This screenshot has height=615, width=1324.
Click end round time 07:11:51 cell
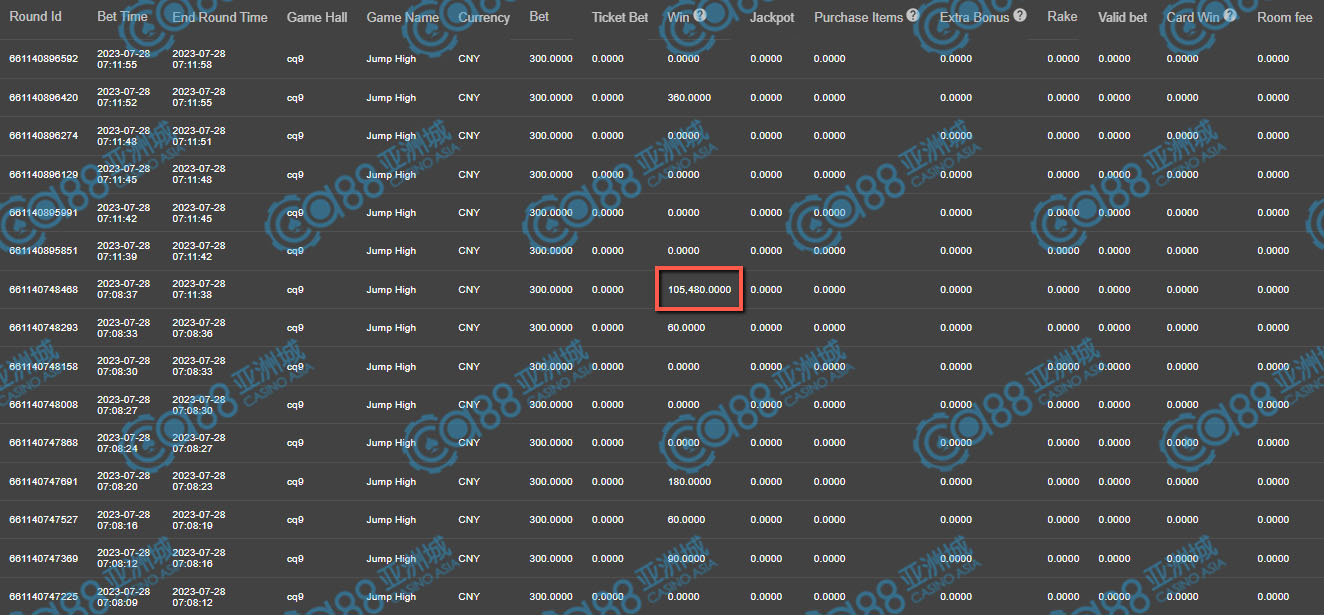tap(199, 136)
